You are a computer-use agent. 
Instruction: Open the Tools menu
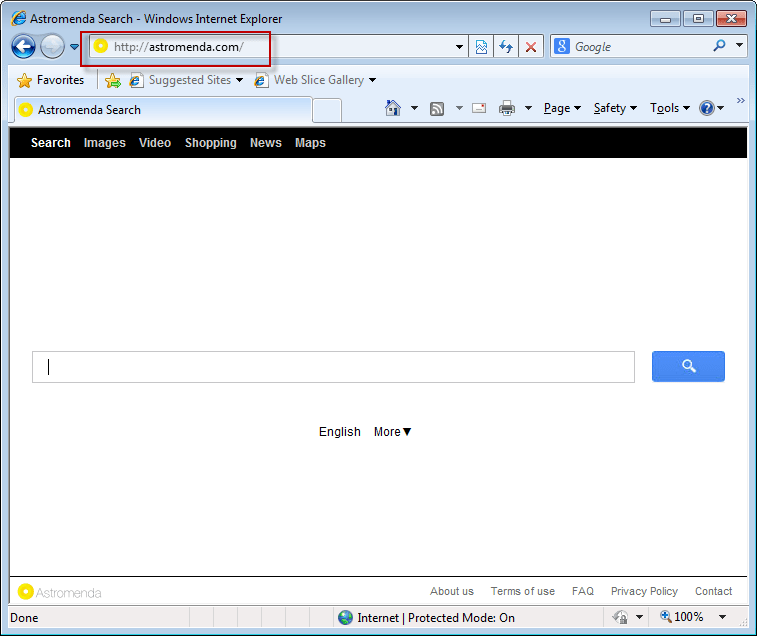[669, 108]
